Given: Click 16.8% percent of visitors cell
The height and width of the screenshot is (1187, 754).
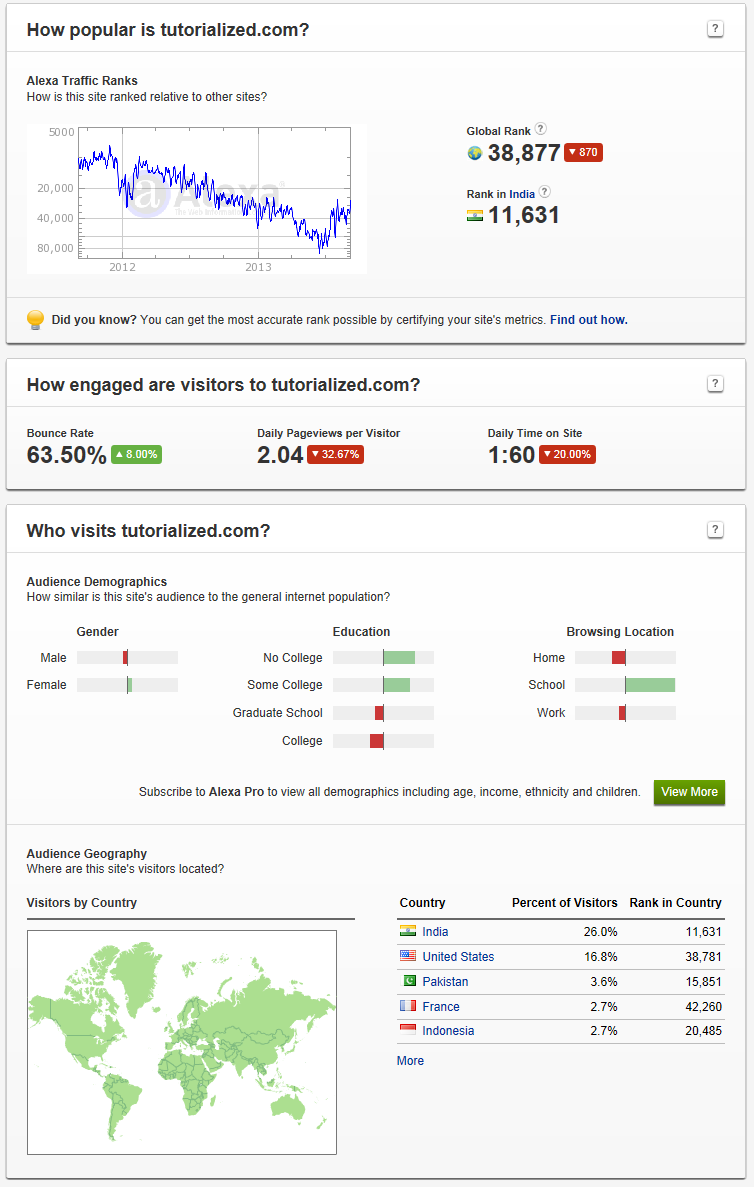Looking at the screenshot, I should click(600, 957).
